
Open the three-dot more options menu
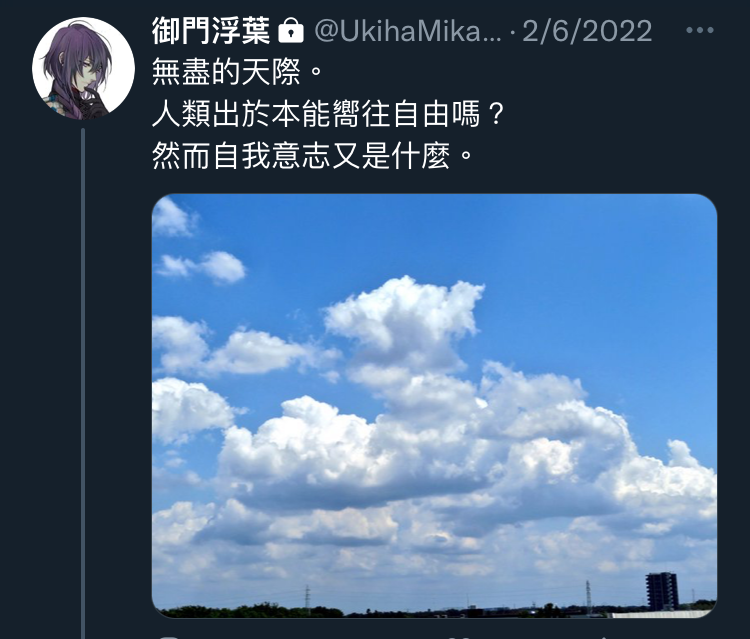click(x=700, y=30)
